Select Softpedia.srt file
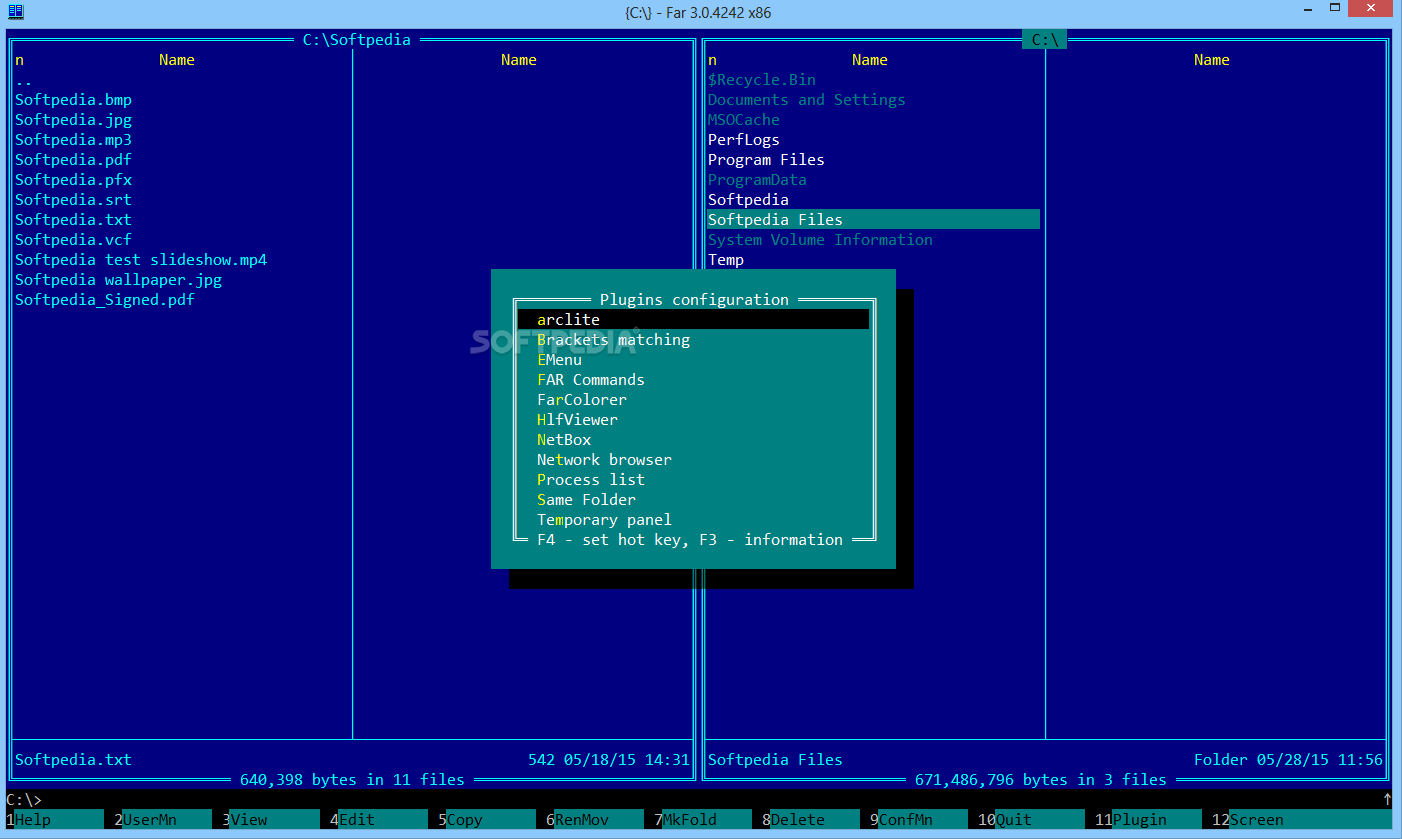Viewport: 1402px width, 839px height. 73,199
